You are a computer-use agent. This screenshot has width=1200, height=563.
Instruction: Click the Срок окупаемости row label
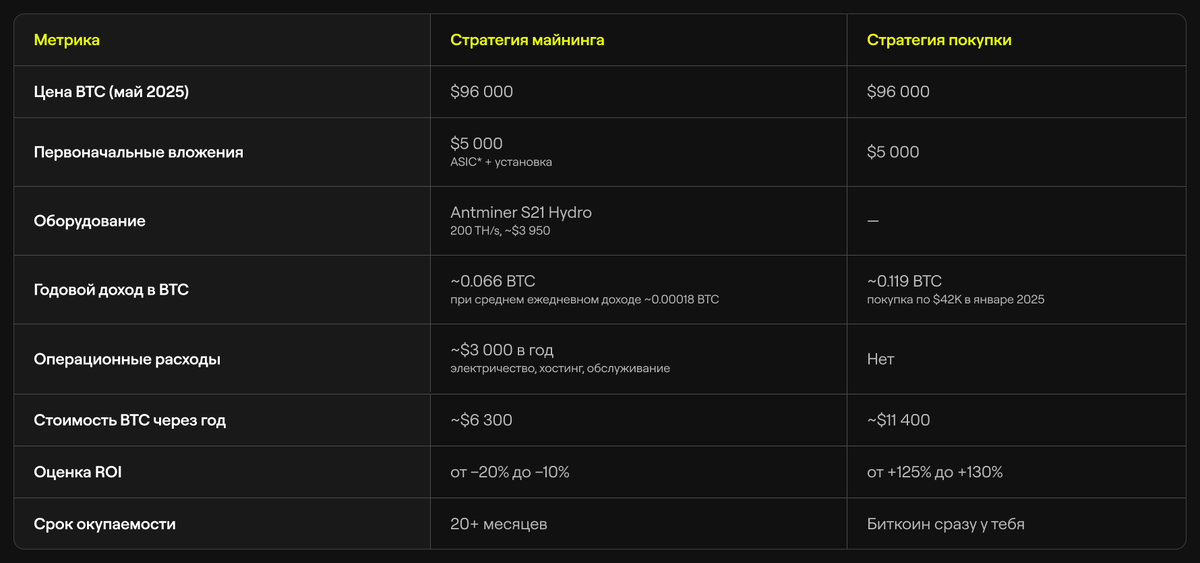pyautogui.click(x=104, y=524)
